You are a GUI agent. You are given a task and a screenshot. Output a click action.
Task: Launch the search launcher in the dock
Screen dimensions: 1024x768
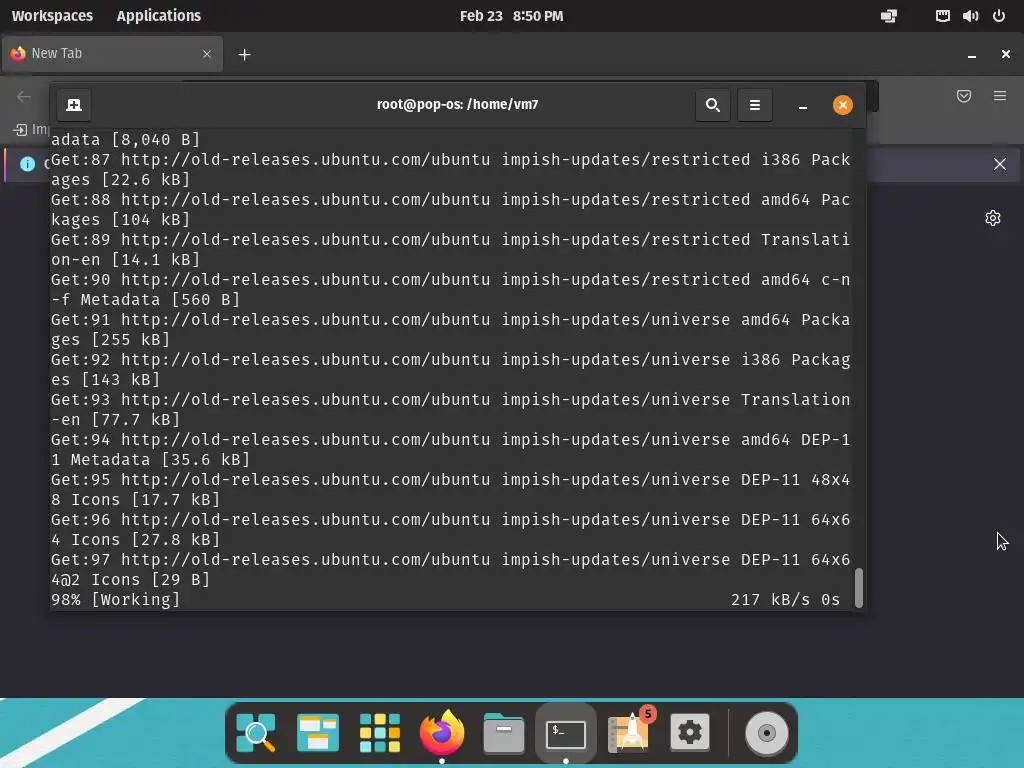255,733
